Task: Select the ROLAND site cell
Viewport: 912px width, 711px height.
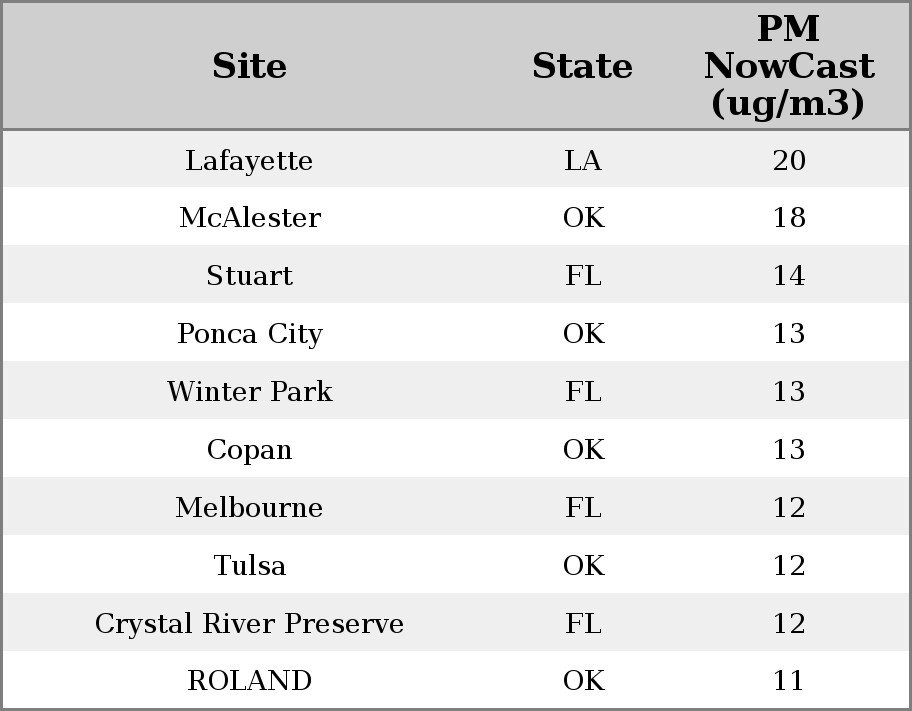Action: pyautogui.click(x=249, y=681)
